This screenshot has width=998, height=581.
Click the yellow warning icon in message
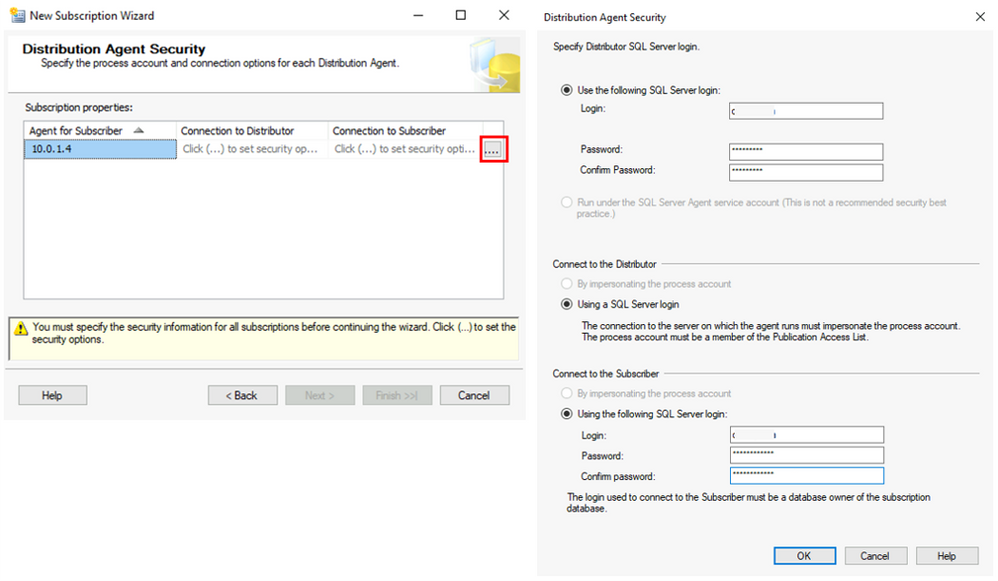coord(20,328)
